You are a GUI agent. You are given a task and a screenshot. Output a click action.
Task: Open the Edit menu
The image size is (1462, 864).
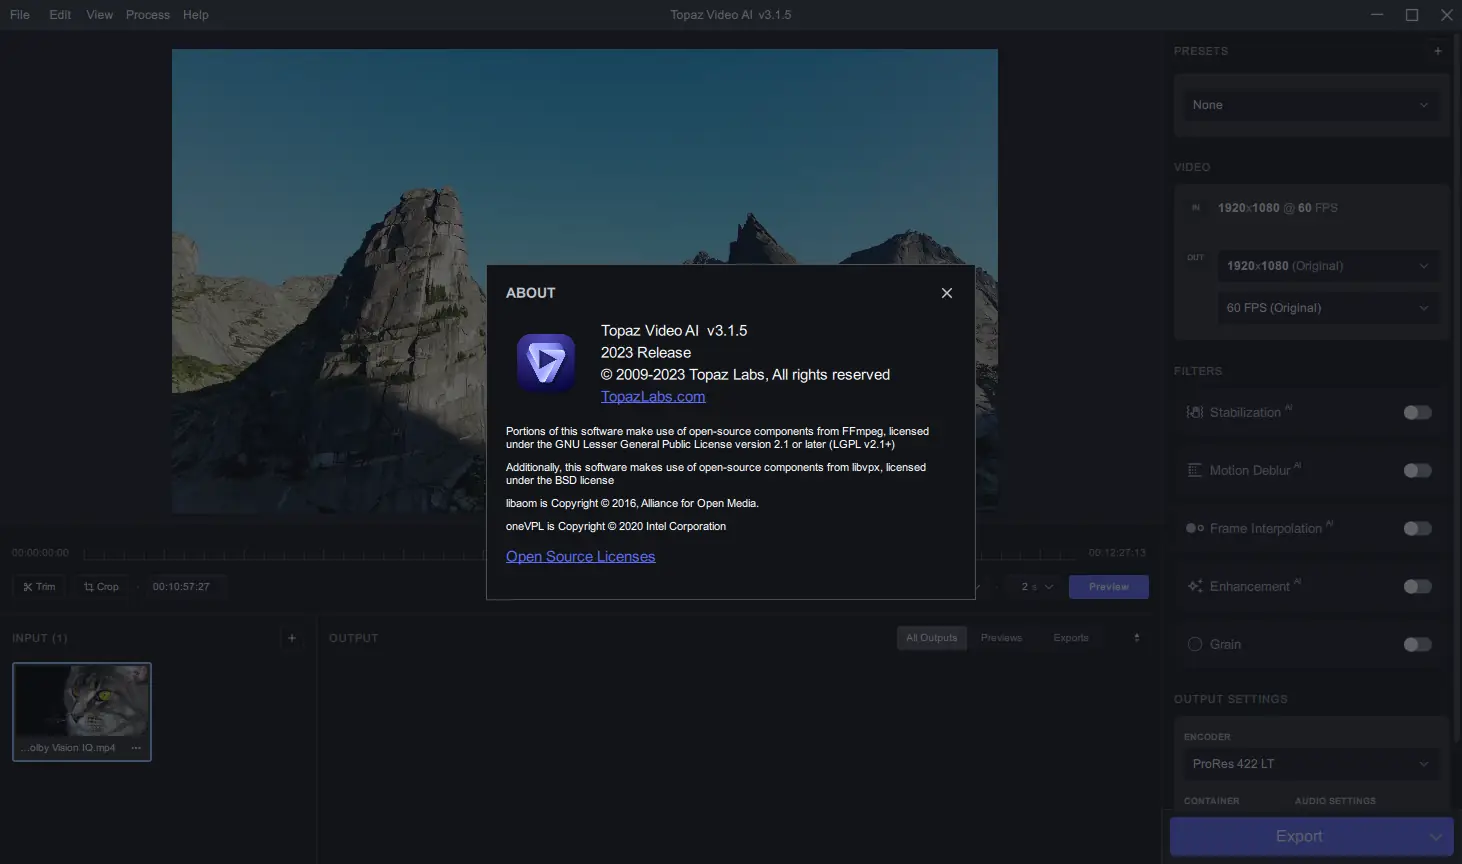[x=60, y=15]
